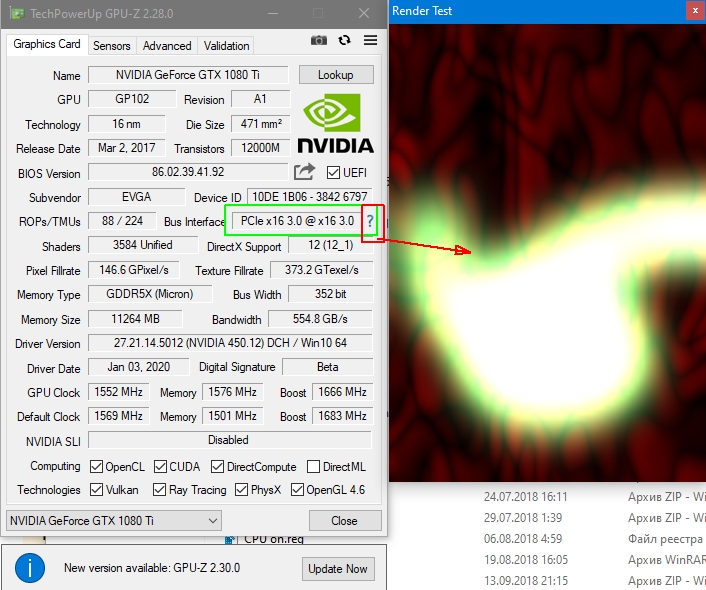Image resolution: width=706 pixels, height=590 pixels.
Task: Take a GPU-Z screenshot with the camera icon
Action: click(319, 41)
